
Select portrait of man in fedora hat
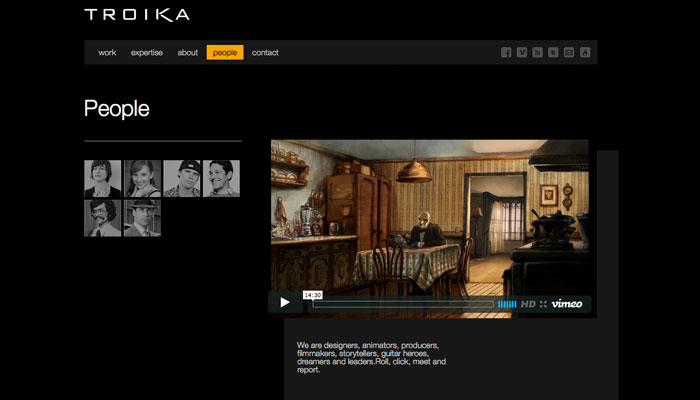[142, 218]
